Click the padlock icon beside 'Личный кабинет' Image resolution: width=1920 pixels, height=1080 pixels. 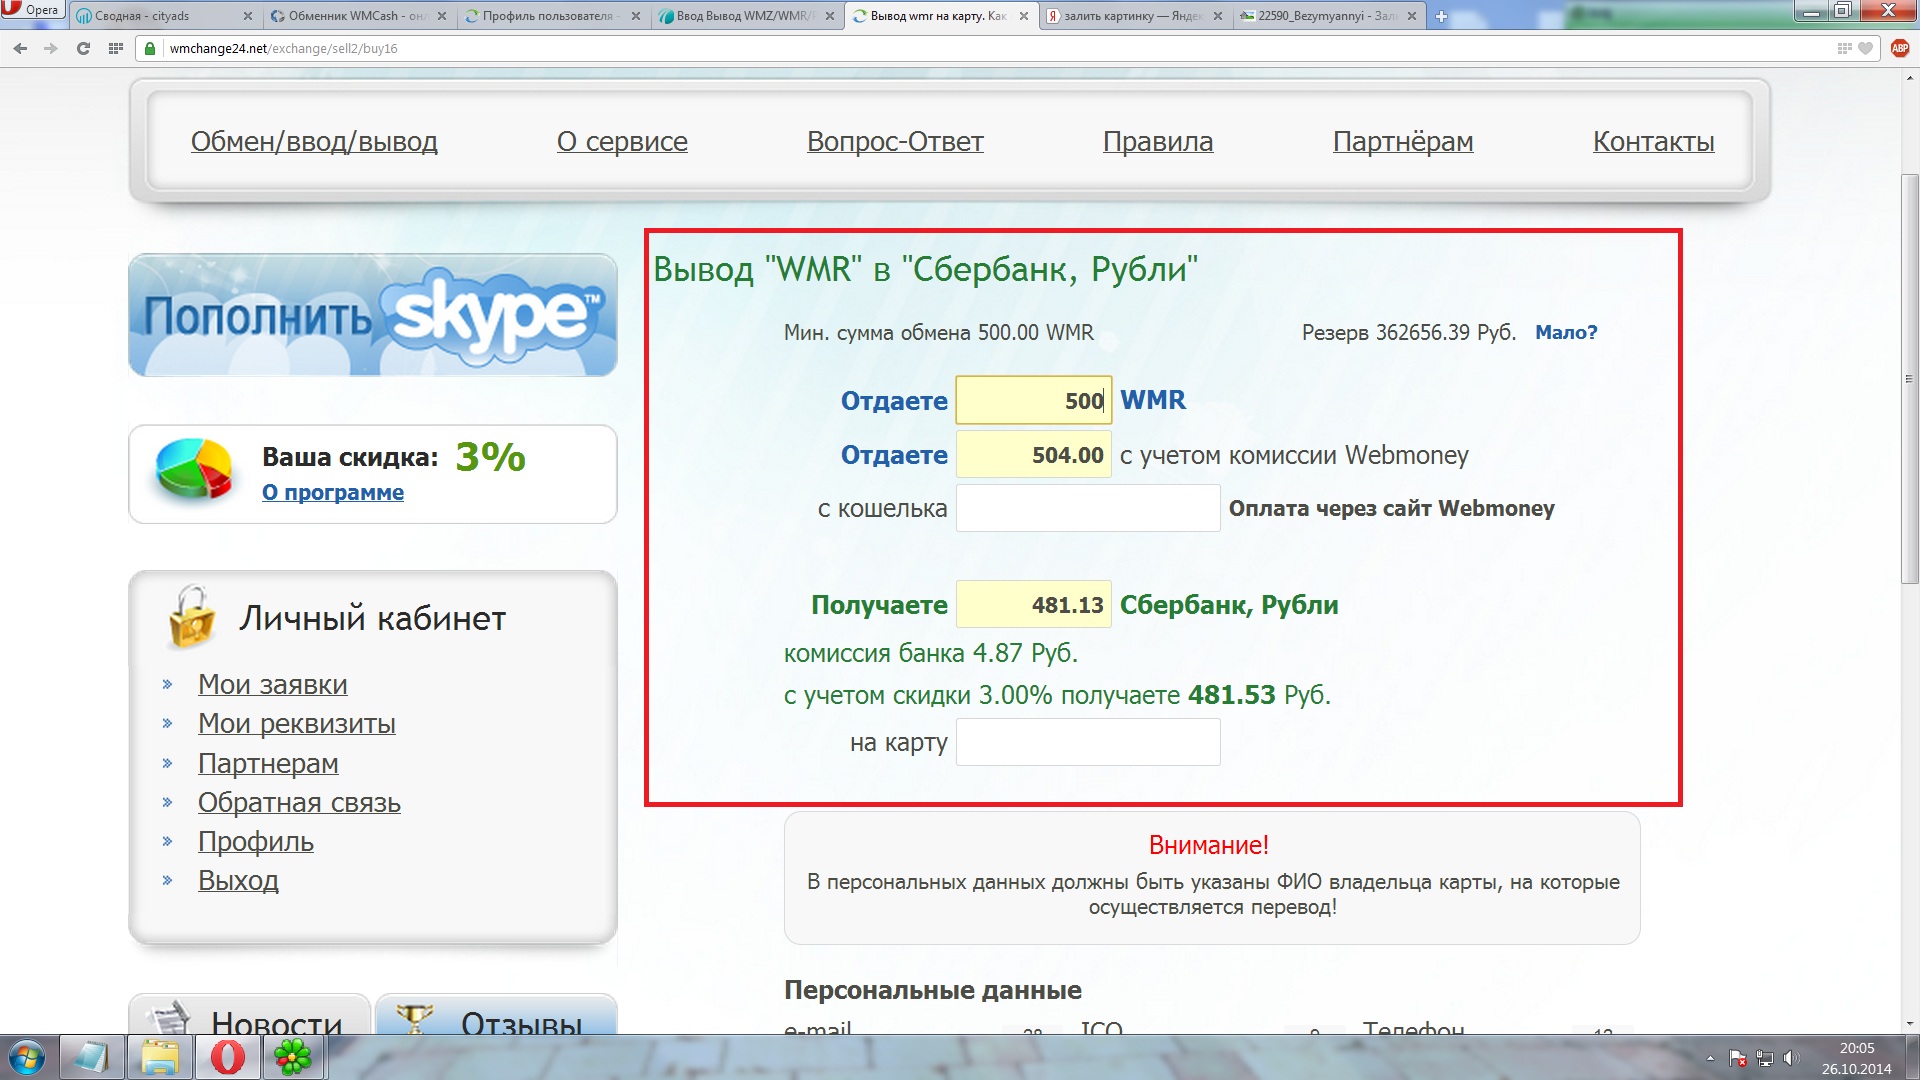click(192, 616)
